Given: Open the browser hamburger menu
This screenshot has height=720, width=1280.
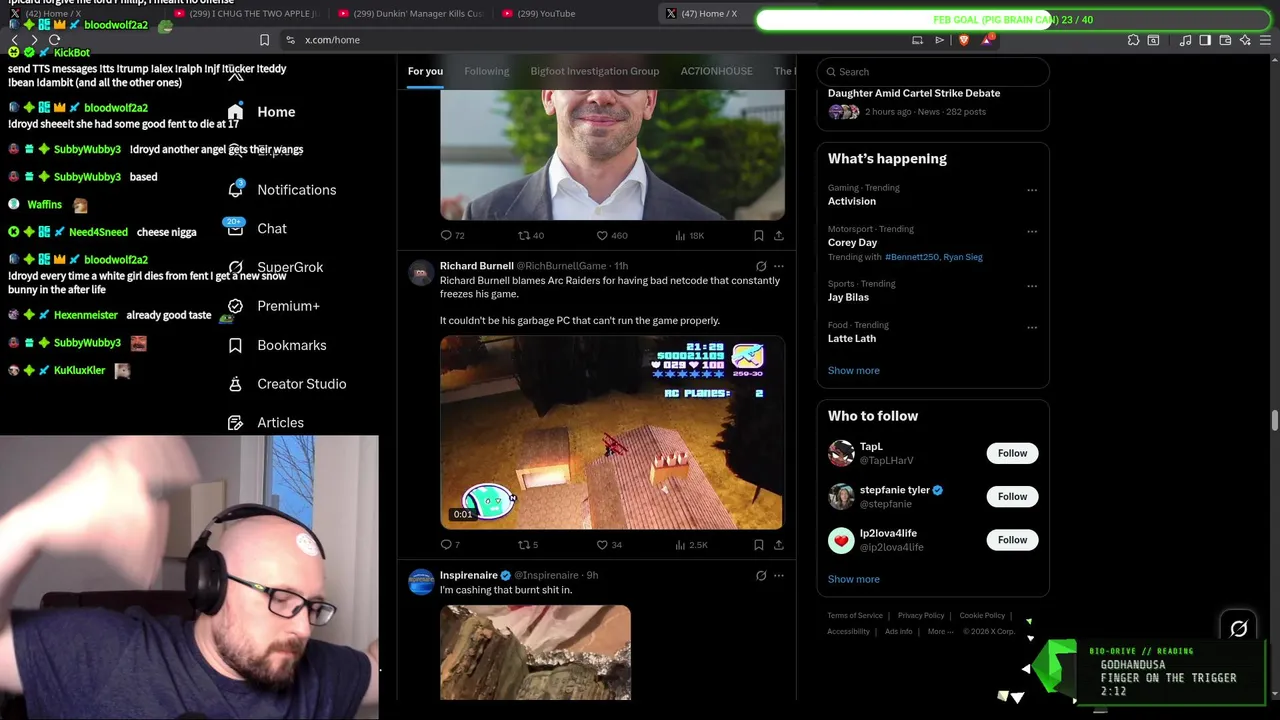Looking at the screenshot, I should [x=1266, y=40].
